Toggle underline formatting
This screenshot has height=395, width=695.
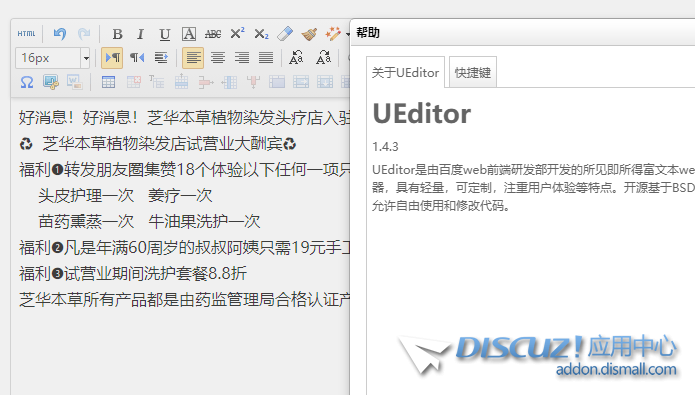coord(164,34)
